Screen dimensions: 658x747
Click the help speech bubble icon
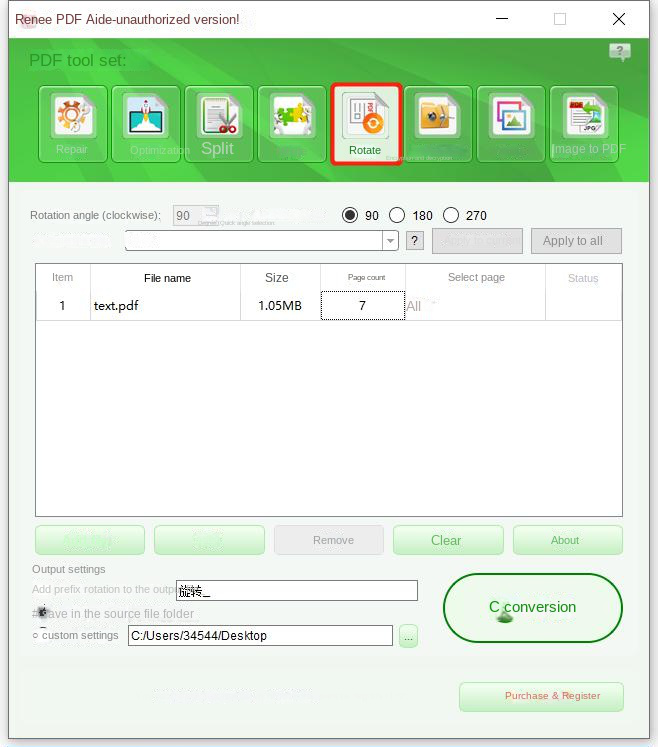click(x=620, y=53)
